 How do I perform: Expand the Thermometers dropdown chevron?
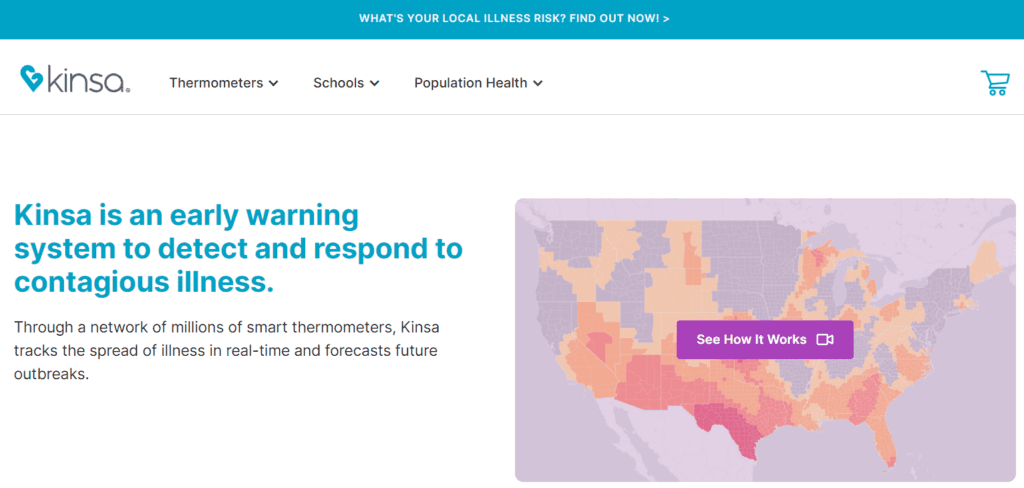click(274, 84)
